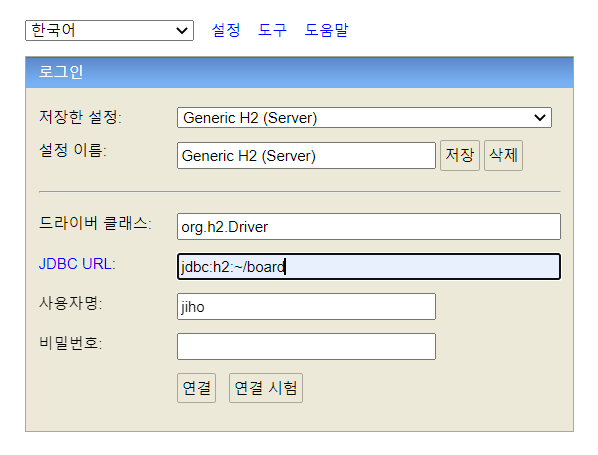Click the 비밀번호: label

coord(71,343)
